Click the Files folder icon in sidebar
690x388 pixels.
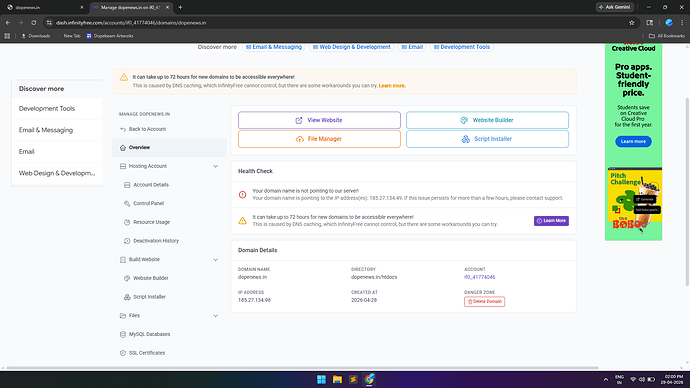(123, 315)
